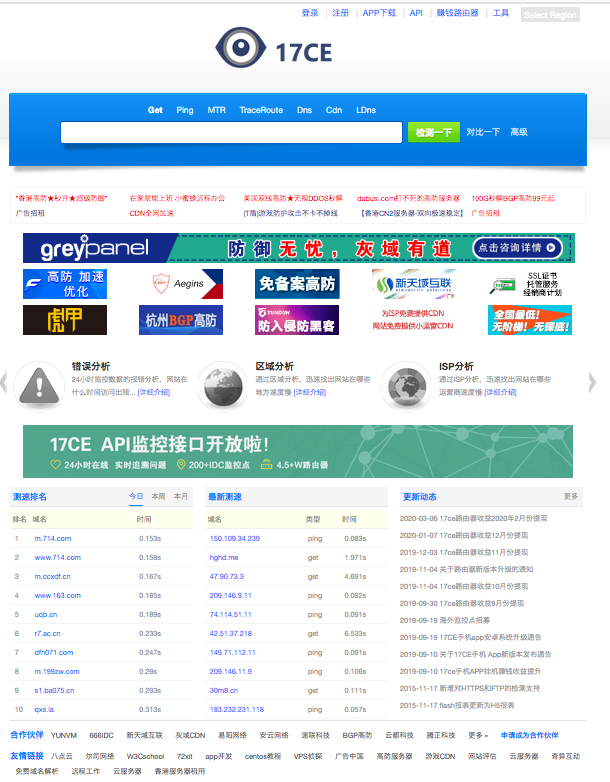
Task: Open the regional analysis globe icon
Action: pyautogui.click(x=222, y=385)
